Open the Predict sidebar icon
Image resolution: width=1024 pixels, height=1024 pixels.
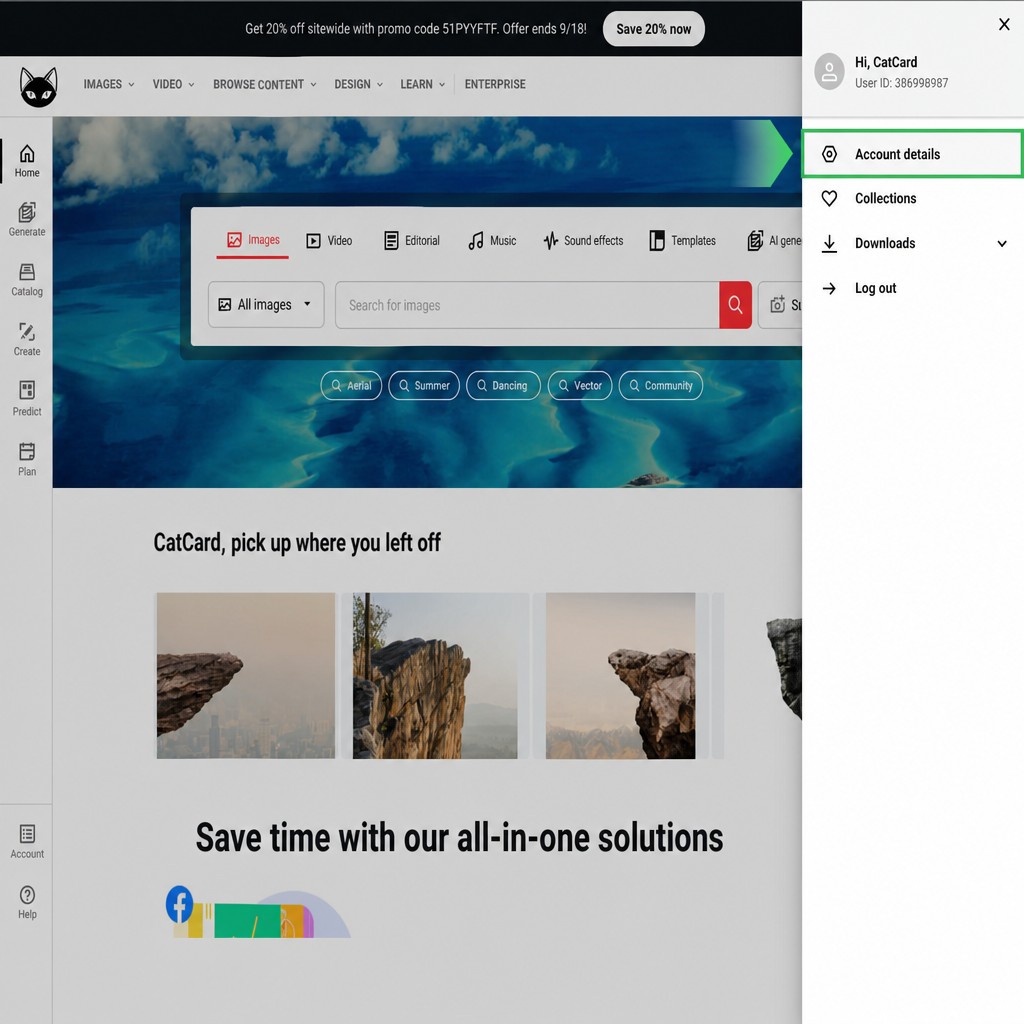(27, 391)
